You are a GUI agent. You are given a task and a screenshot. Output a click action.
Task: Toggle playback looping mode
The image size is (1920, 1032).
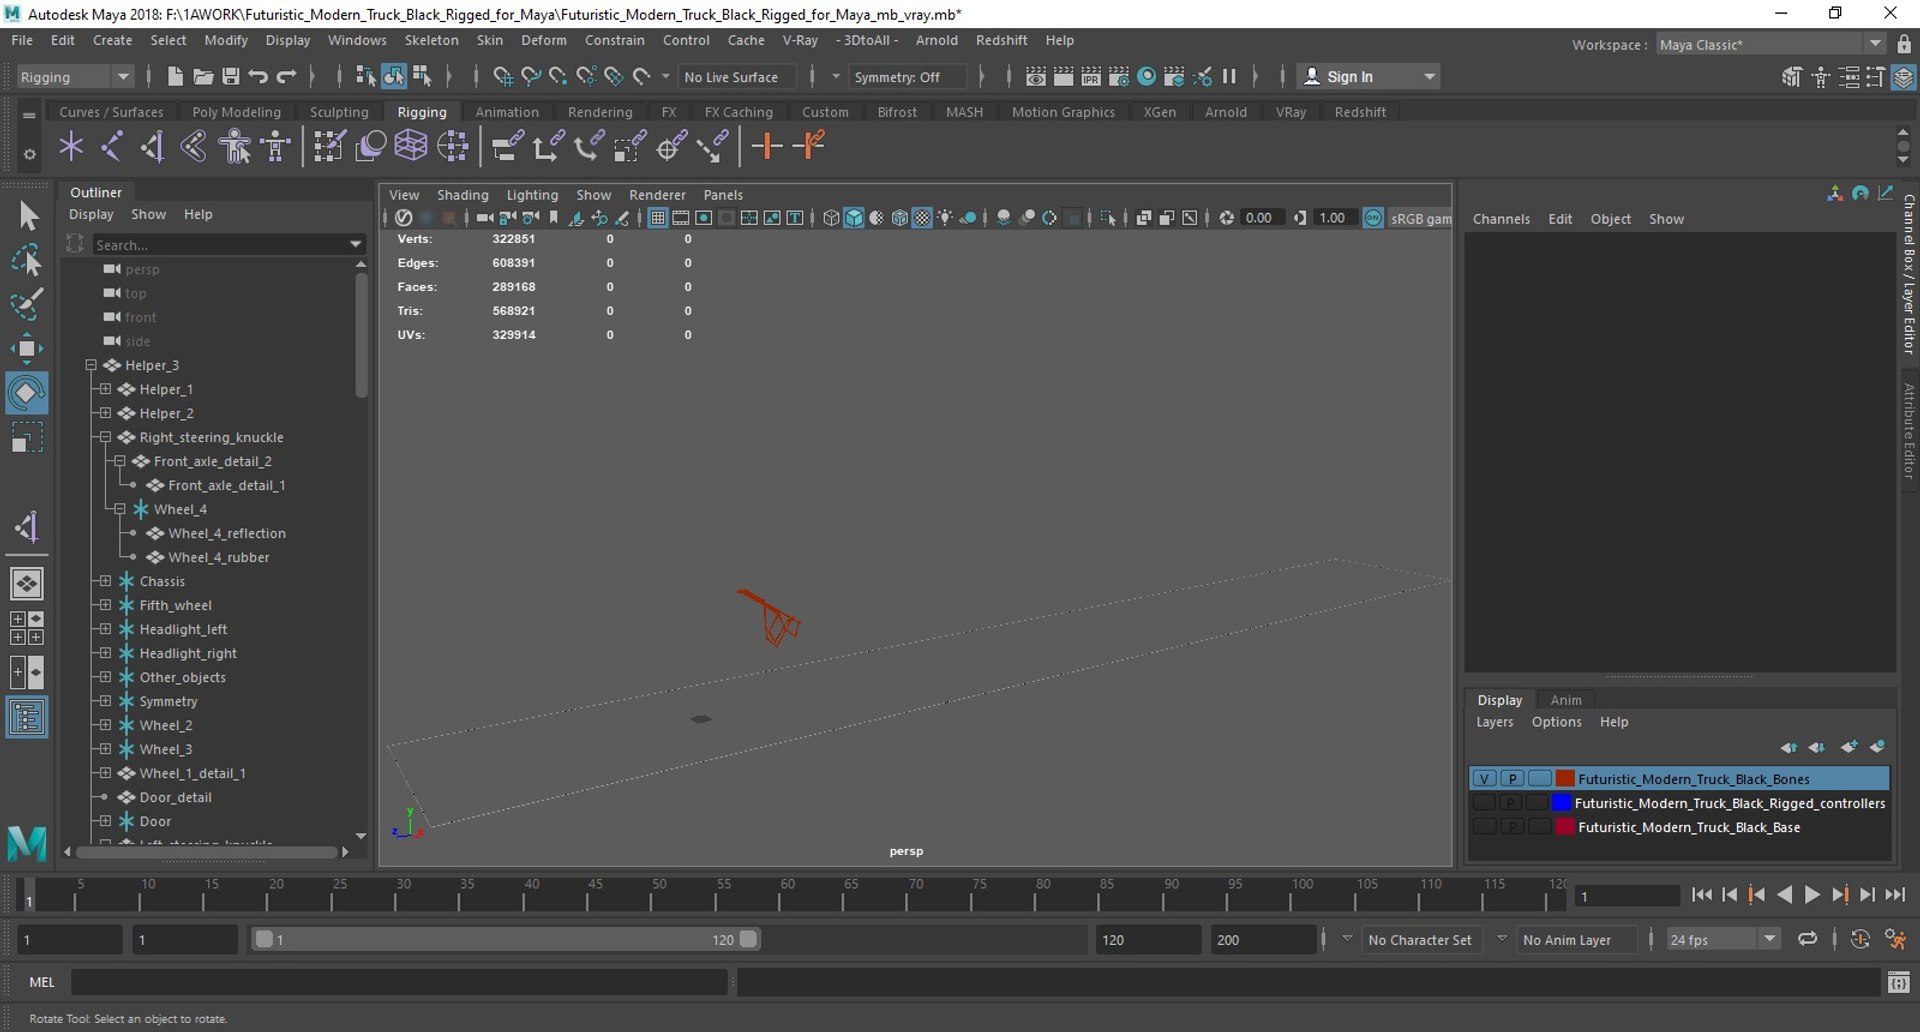click(1807, 940)
